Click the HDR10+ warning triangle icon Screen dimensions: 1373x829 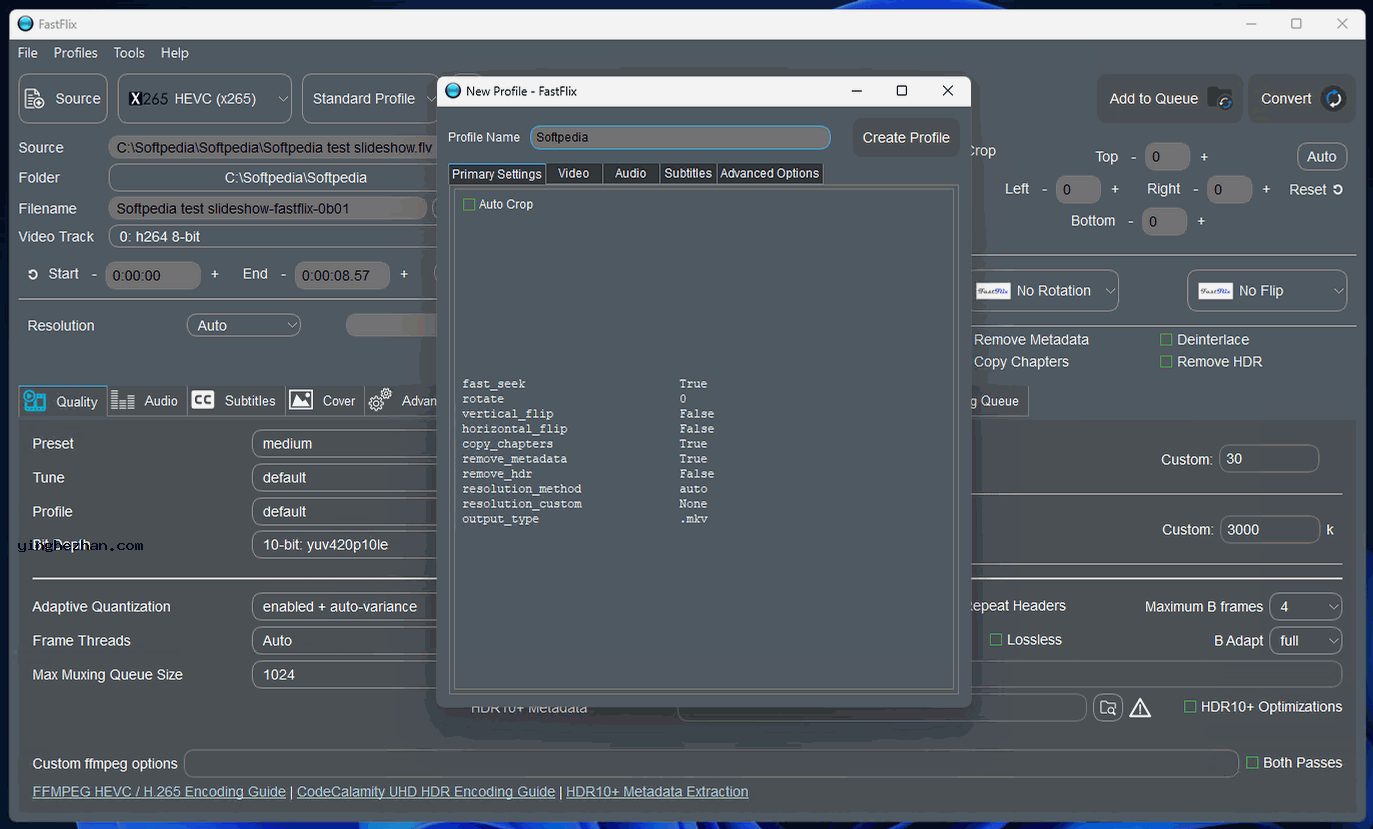coord(1140,708)
